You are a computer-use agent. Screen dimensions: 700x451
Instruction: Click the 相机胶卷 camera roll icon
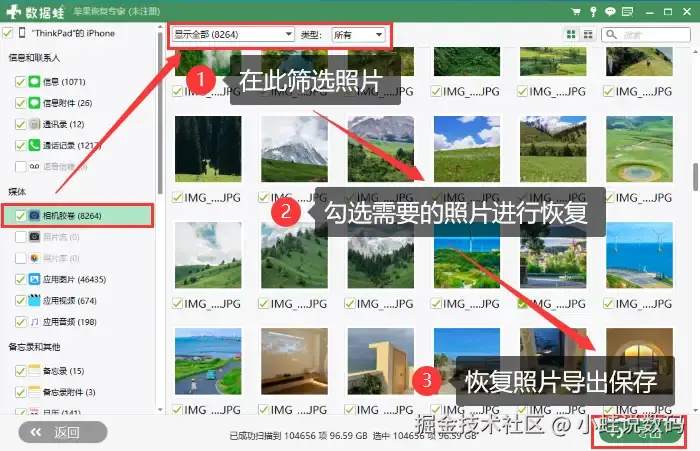(x=34, y=216)
